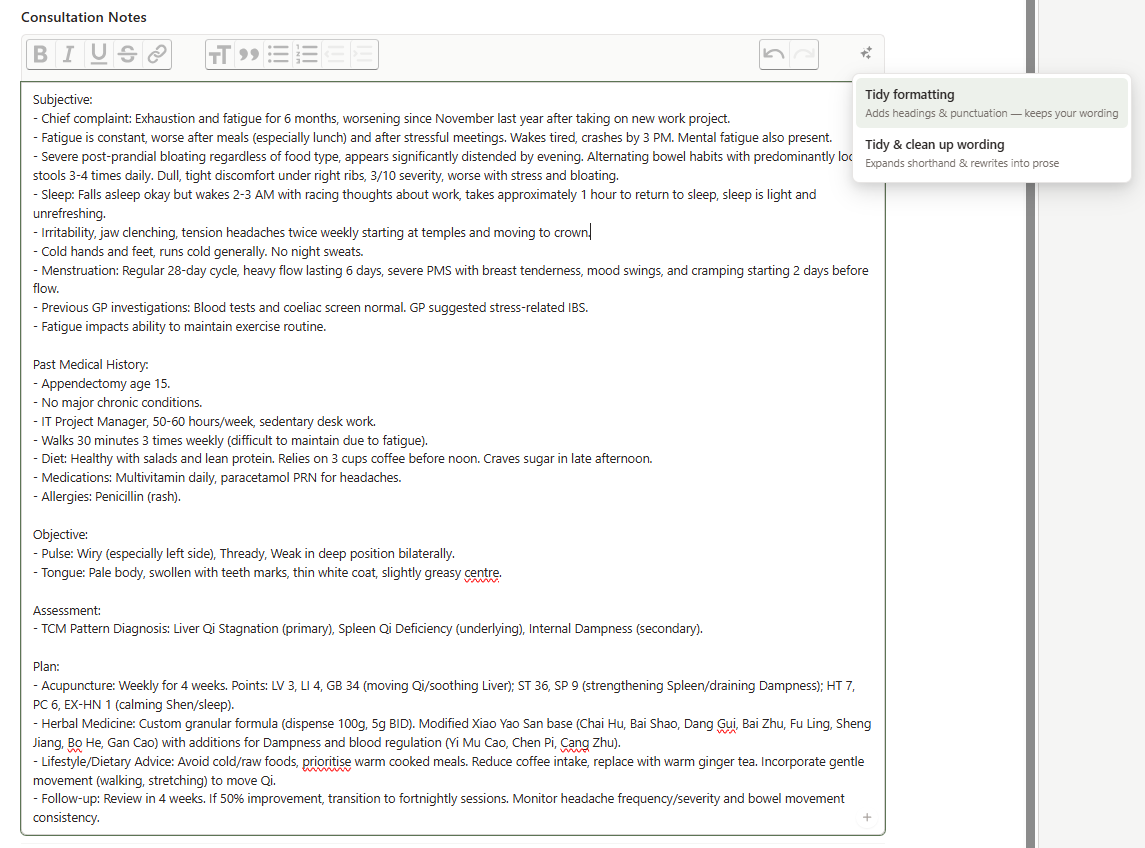Toggle underline formatting

(x=98, y=54)
